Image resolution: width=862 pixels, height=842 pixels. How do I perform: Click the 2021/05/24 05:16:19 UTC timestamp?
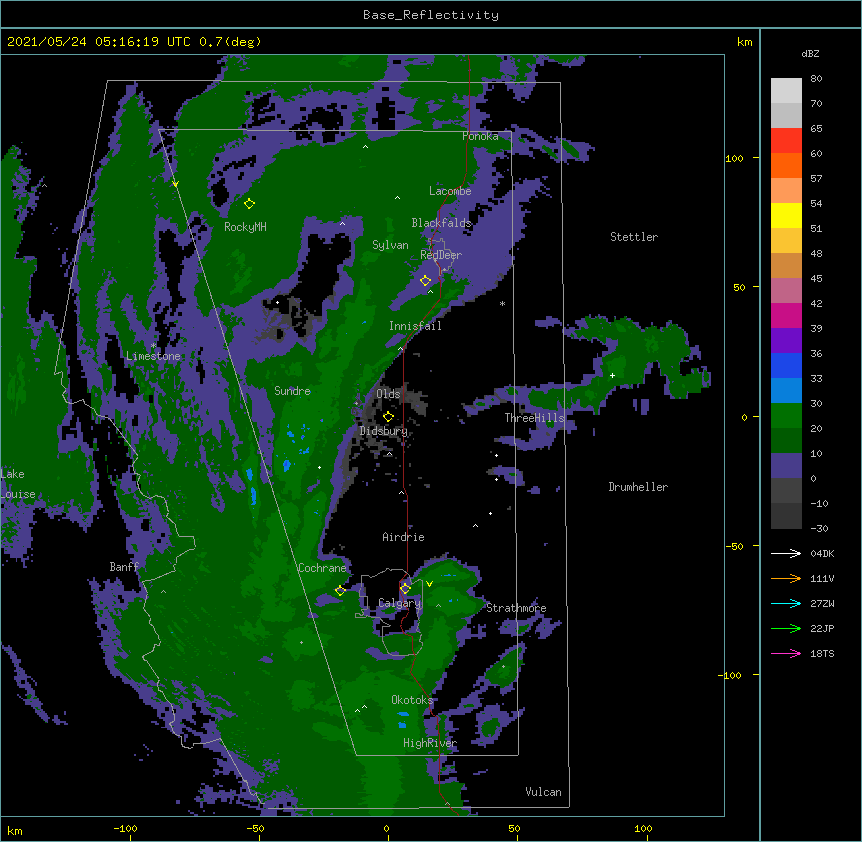pyautogui.click(x=99, y=42)
